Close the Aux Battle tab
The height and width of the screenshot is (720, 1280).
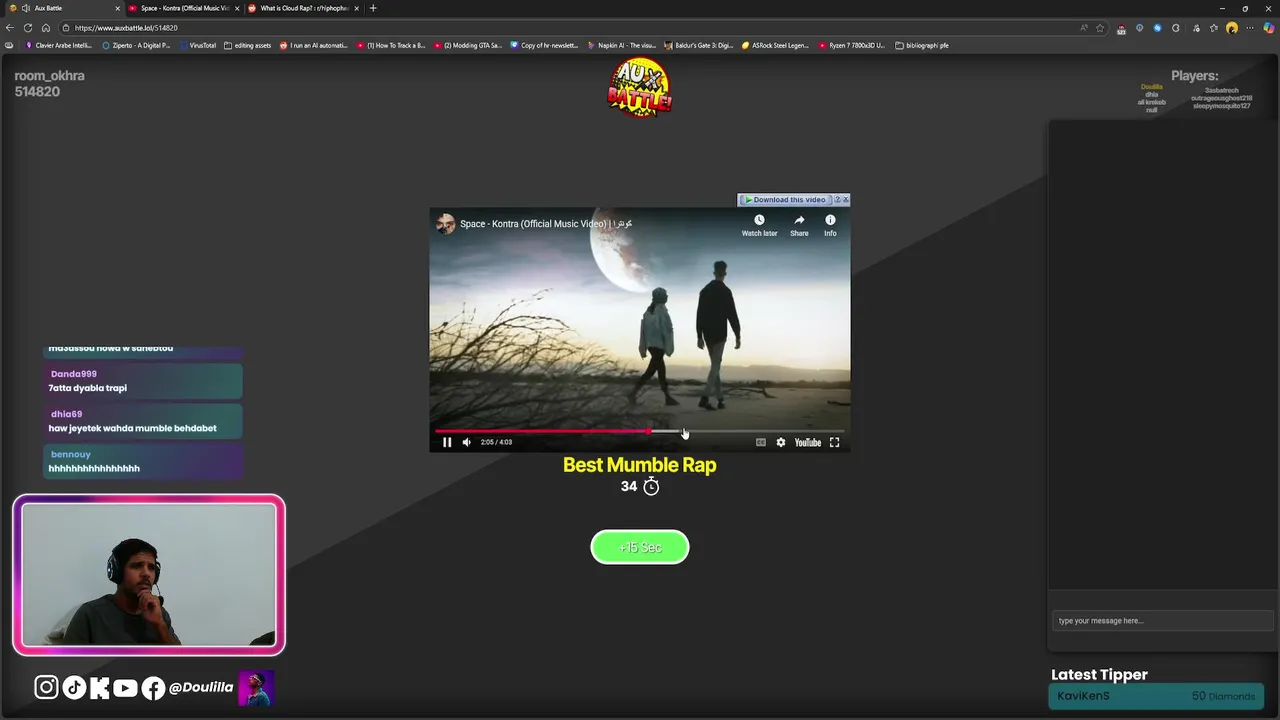(x=117, y=8)
